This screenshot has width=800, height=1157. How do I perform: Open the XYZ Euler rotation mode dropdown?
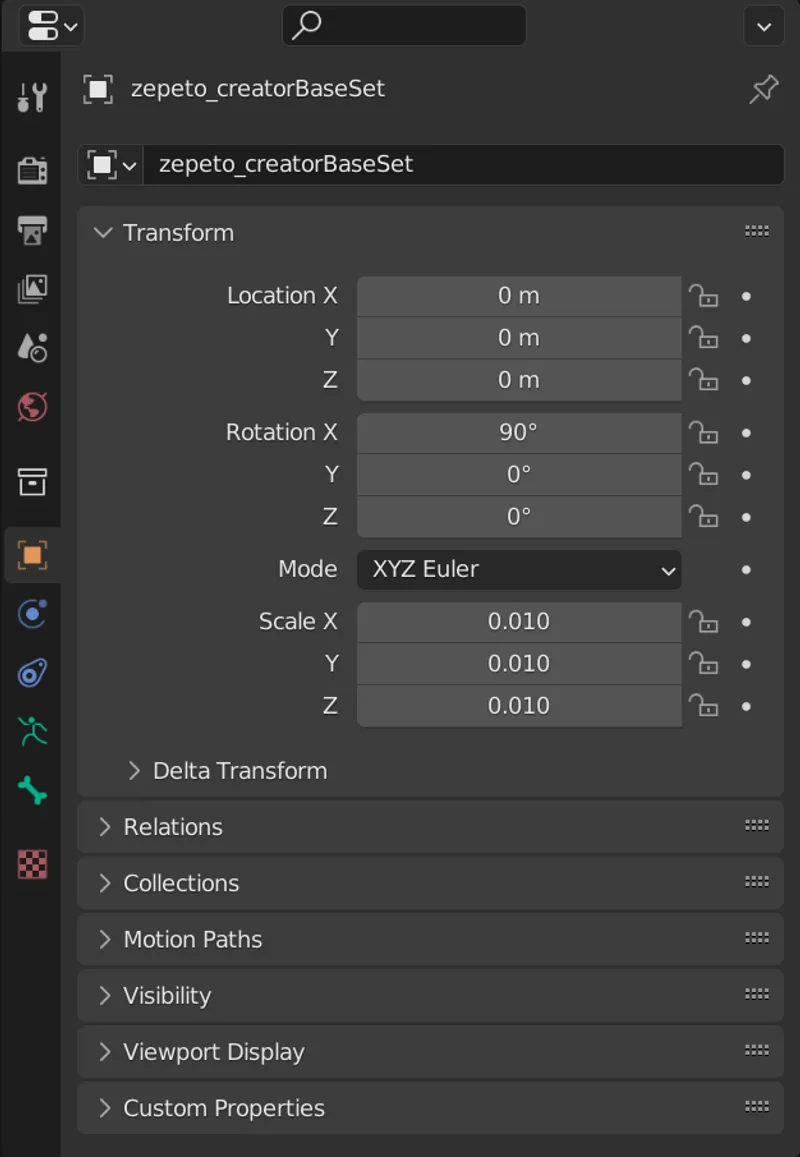click(x=518, y=569)
